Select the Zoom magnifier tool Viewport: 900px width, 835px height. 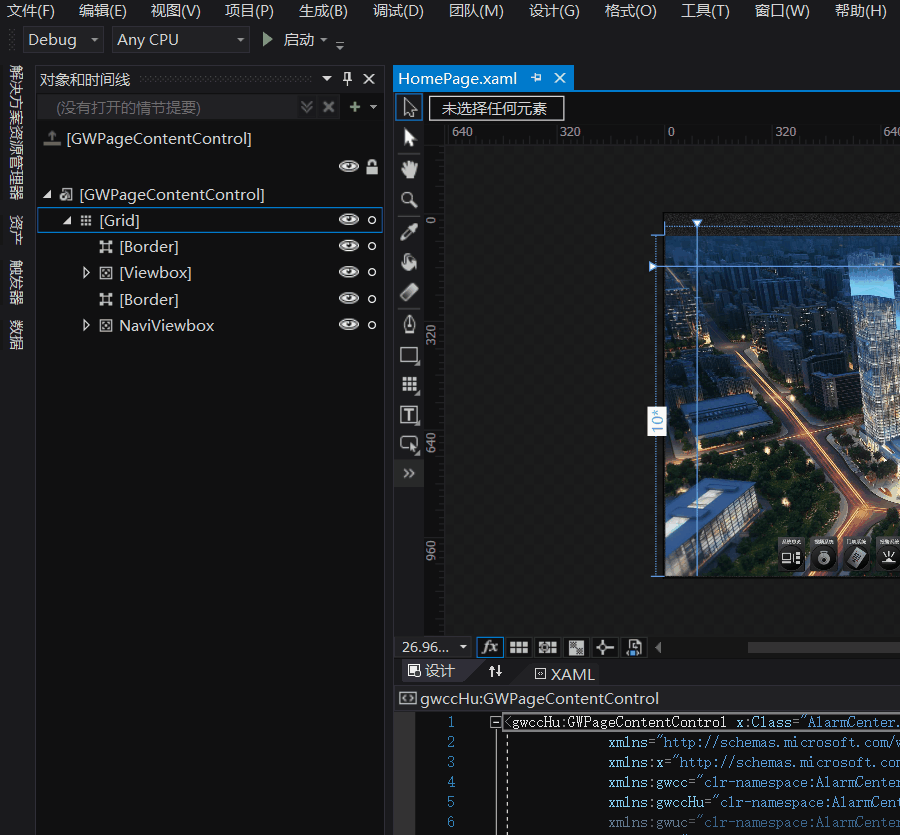[x=409, y=200]
